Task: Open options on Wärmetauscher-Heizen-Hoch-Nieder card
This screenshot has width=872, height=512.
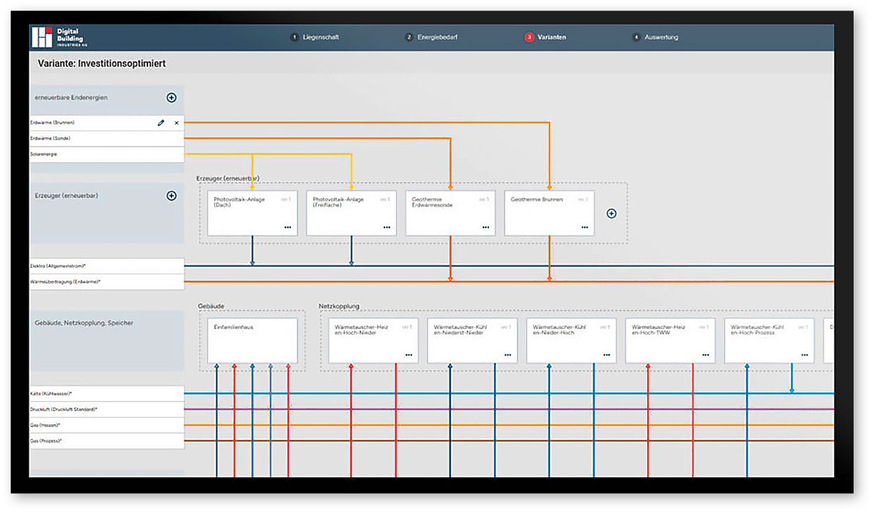Action: coord(408,355)
